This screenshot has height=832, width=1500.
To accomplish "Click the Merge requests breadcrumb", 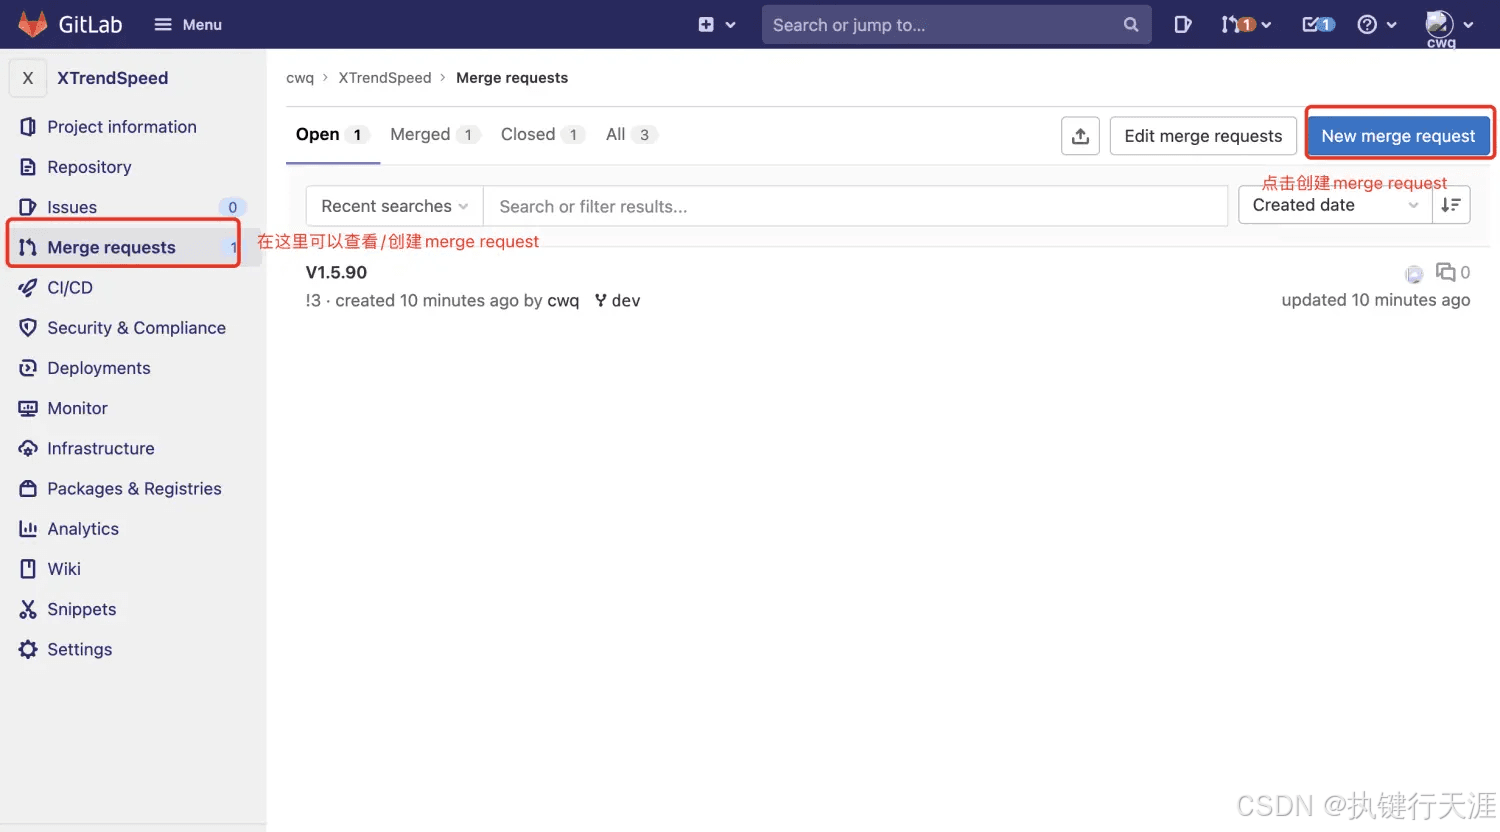I will (x=512, y=78).
